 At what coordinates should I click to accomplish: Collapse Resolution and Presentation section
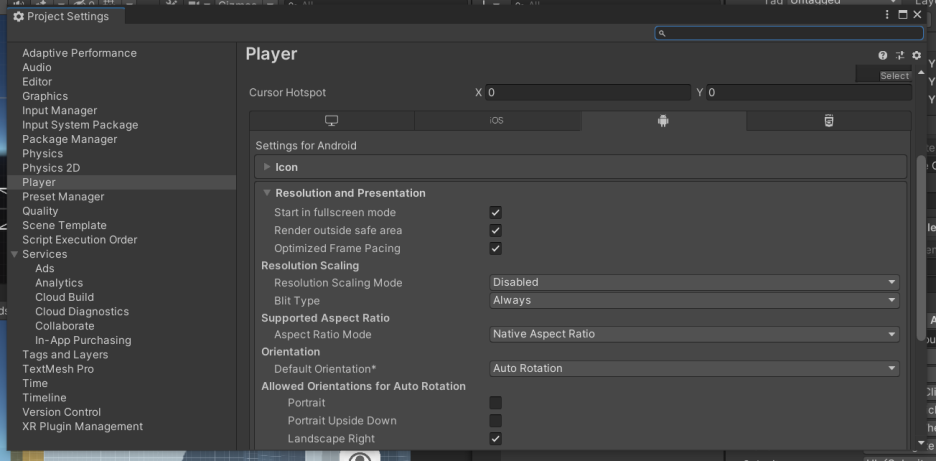tap(267, 193)
